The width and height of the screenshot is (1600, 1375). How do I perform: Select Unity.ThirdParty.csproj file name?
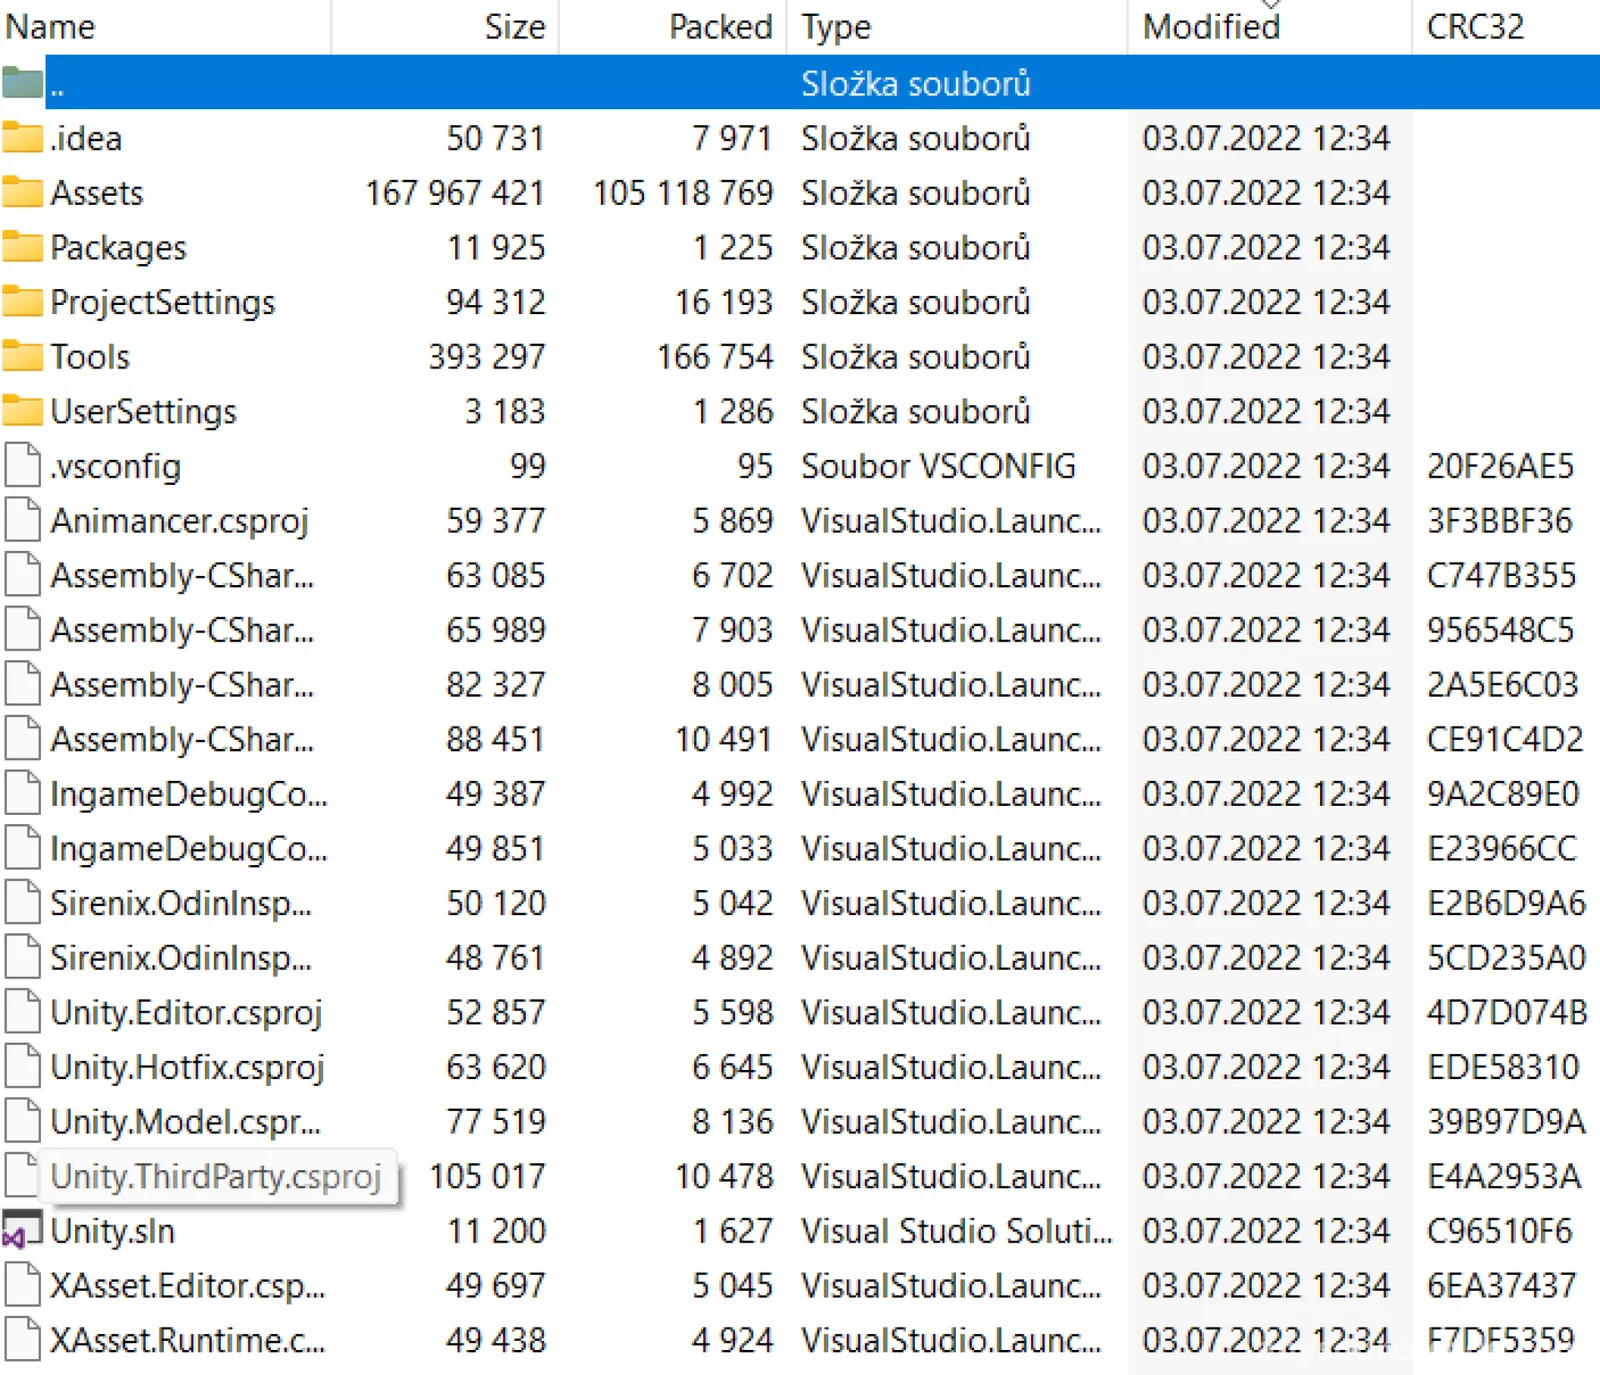215,1177
